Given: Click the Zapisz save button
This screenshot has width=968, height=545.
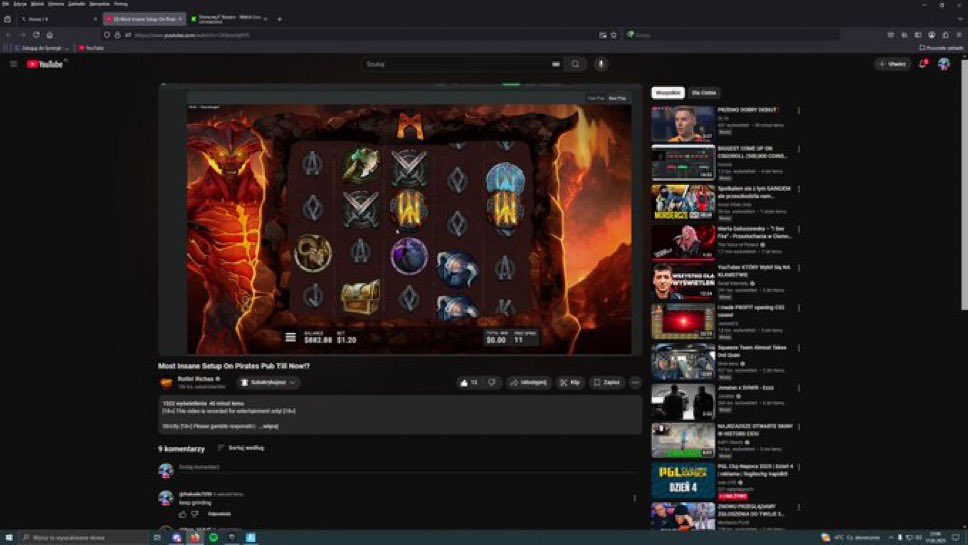Looking at the screenshot, I should coord(607,383).
